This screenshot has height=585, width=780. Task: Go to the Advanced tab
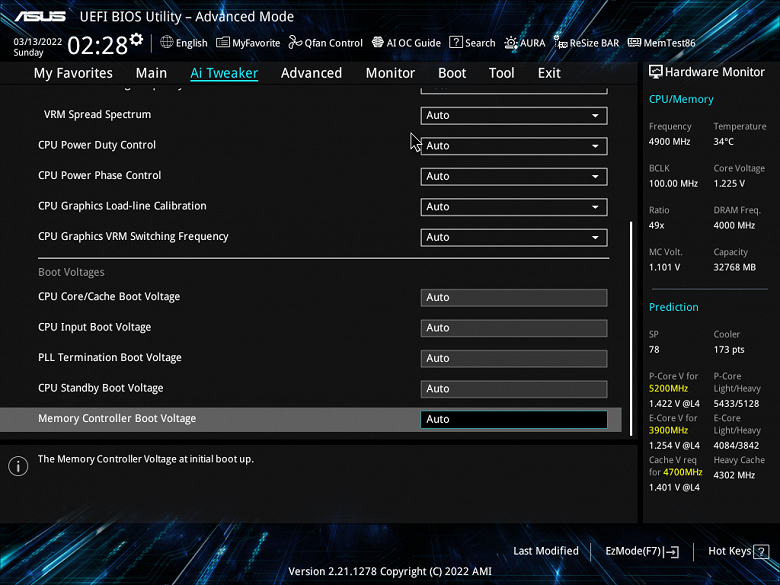(x=311, y=73)
